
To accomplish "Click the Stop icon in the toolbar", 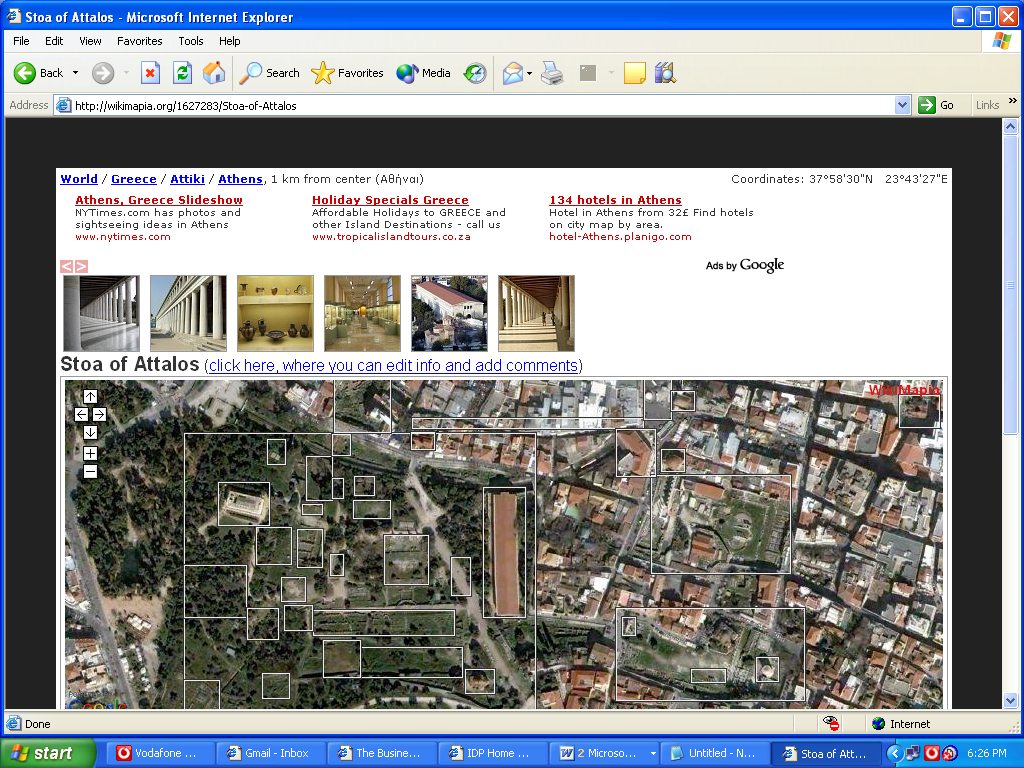I will click(150, 73).
